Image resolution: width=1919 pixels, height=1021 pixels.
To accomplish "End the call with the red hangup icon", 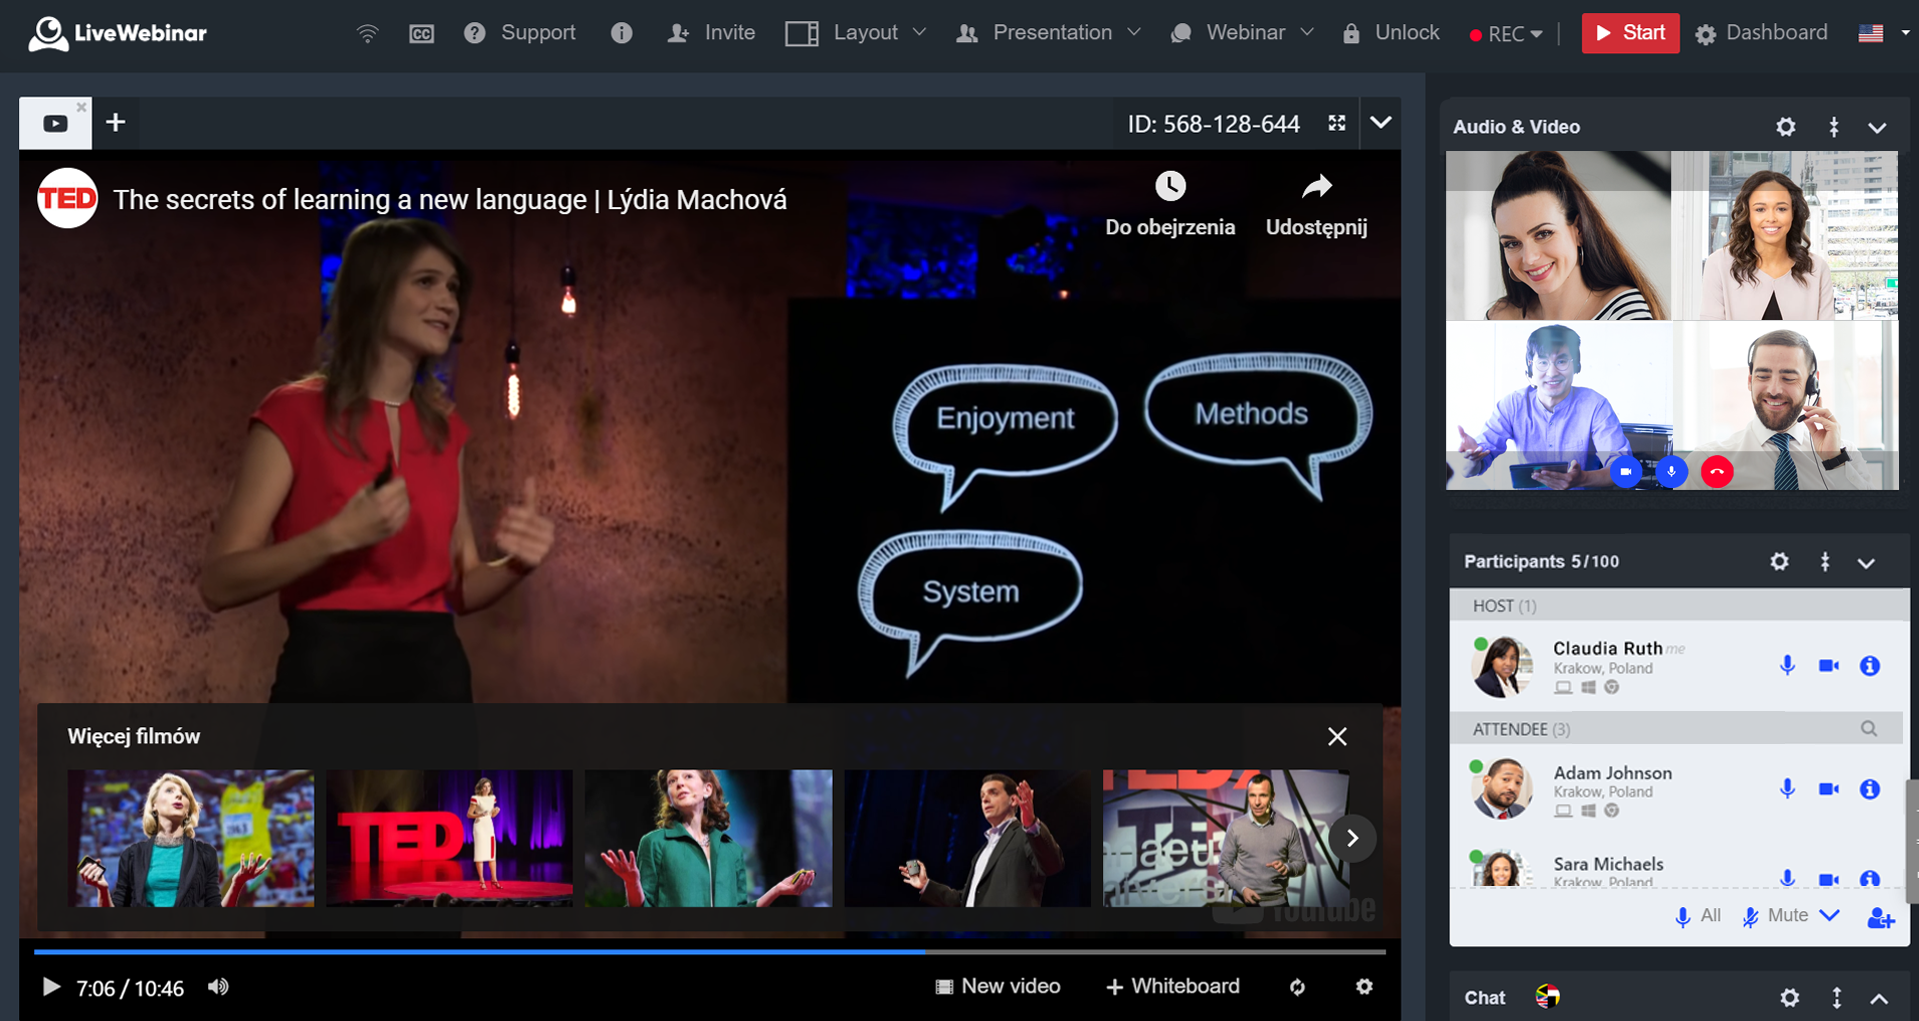I will 1717,471.
